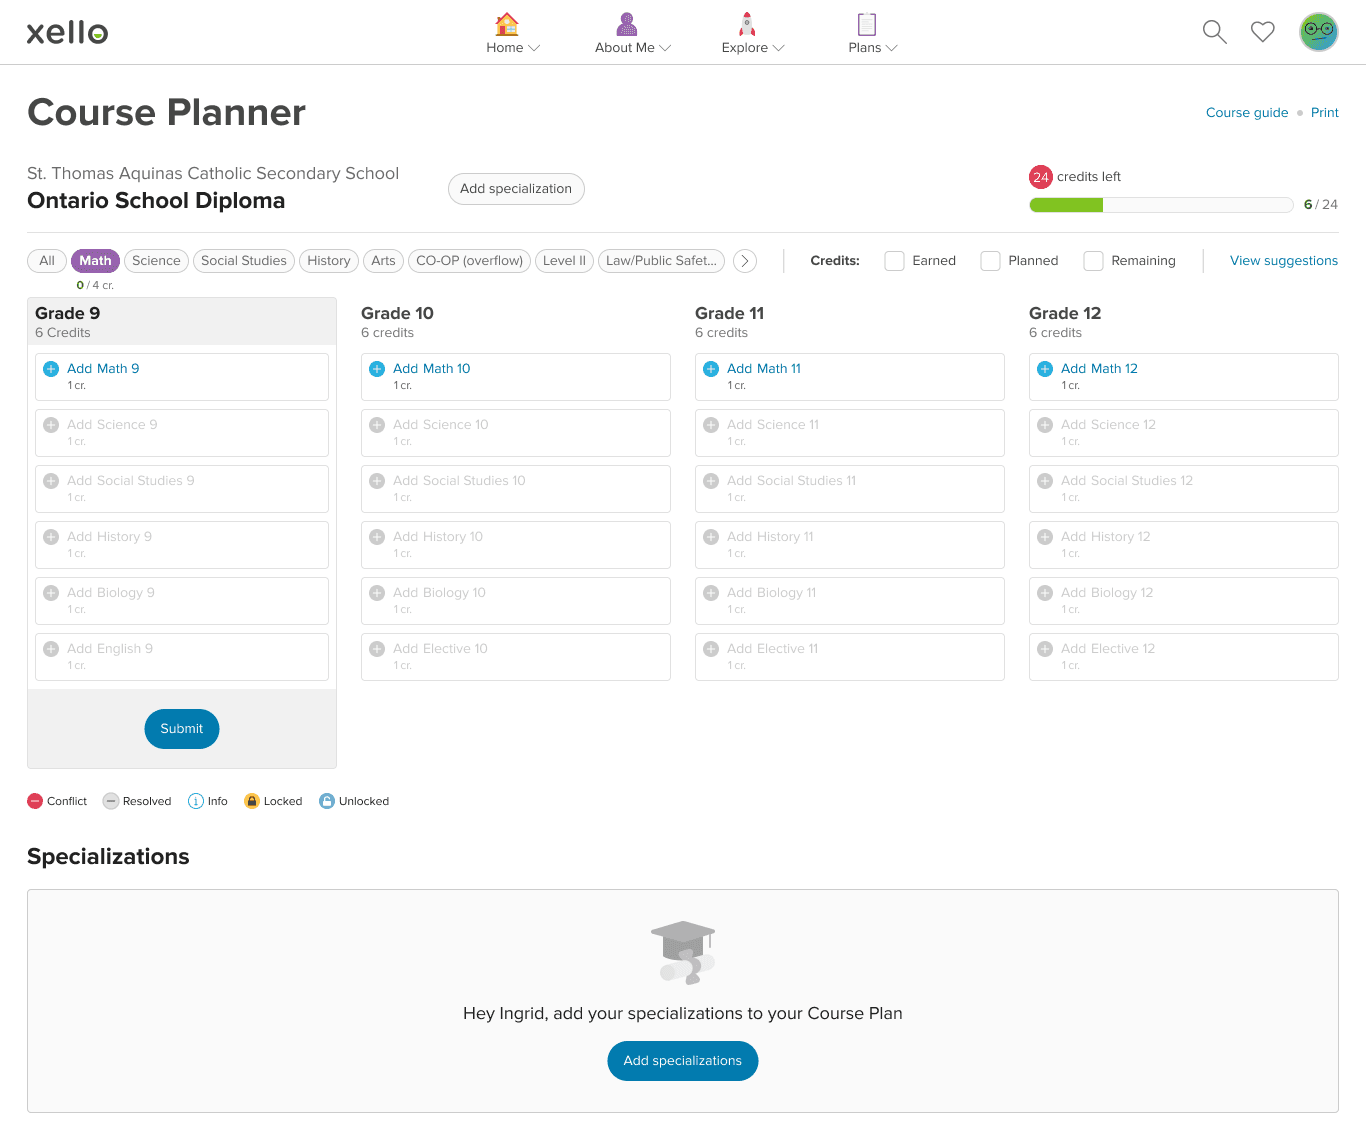The width and height of the screenshot is (1366, 1137).
Task: Click the Add specialization button
Action: pos(516,189)
